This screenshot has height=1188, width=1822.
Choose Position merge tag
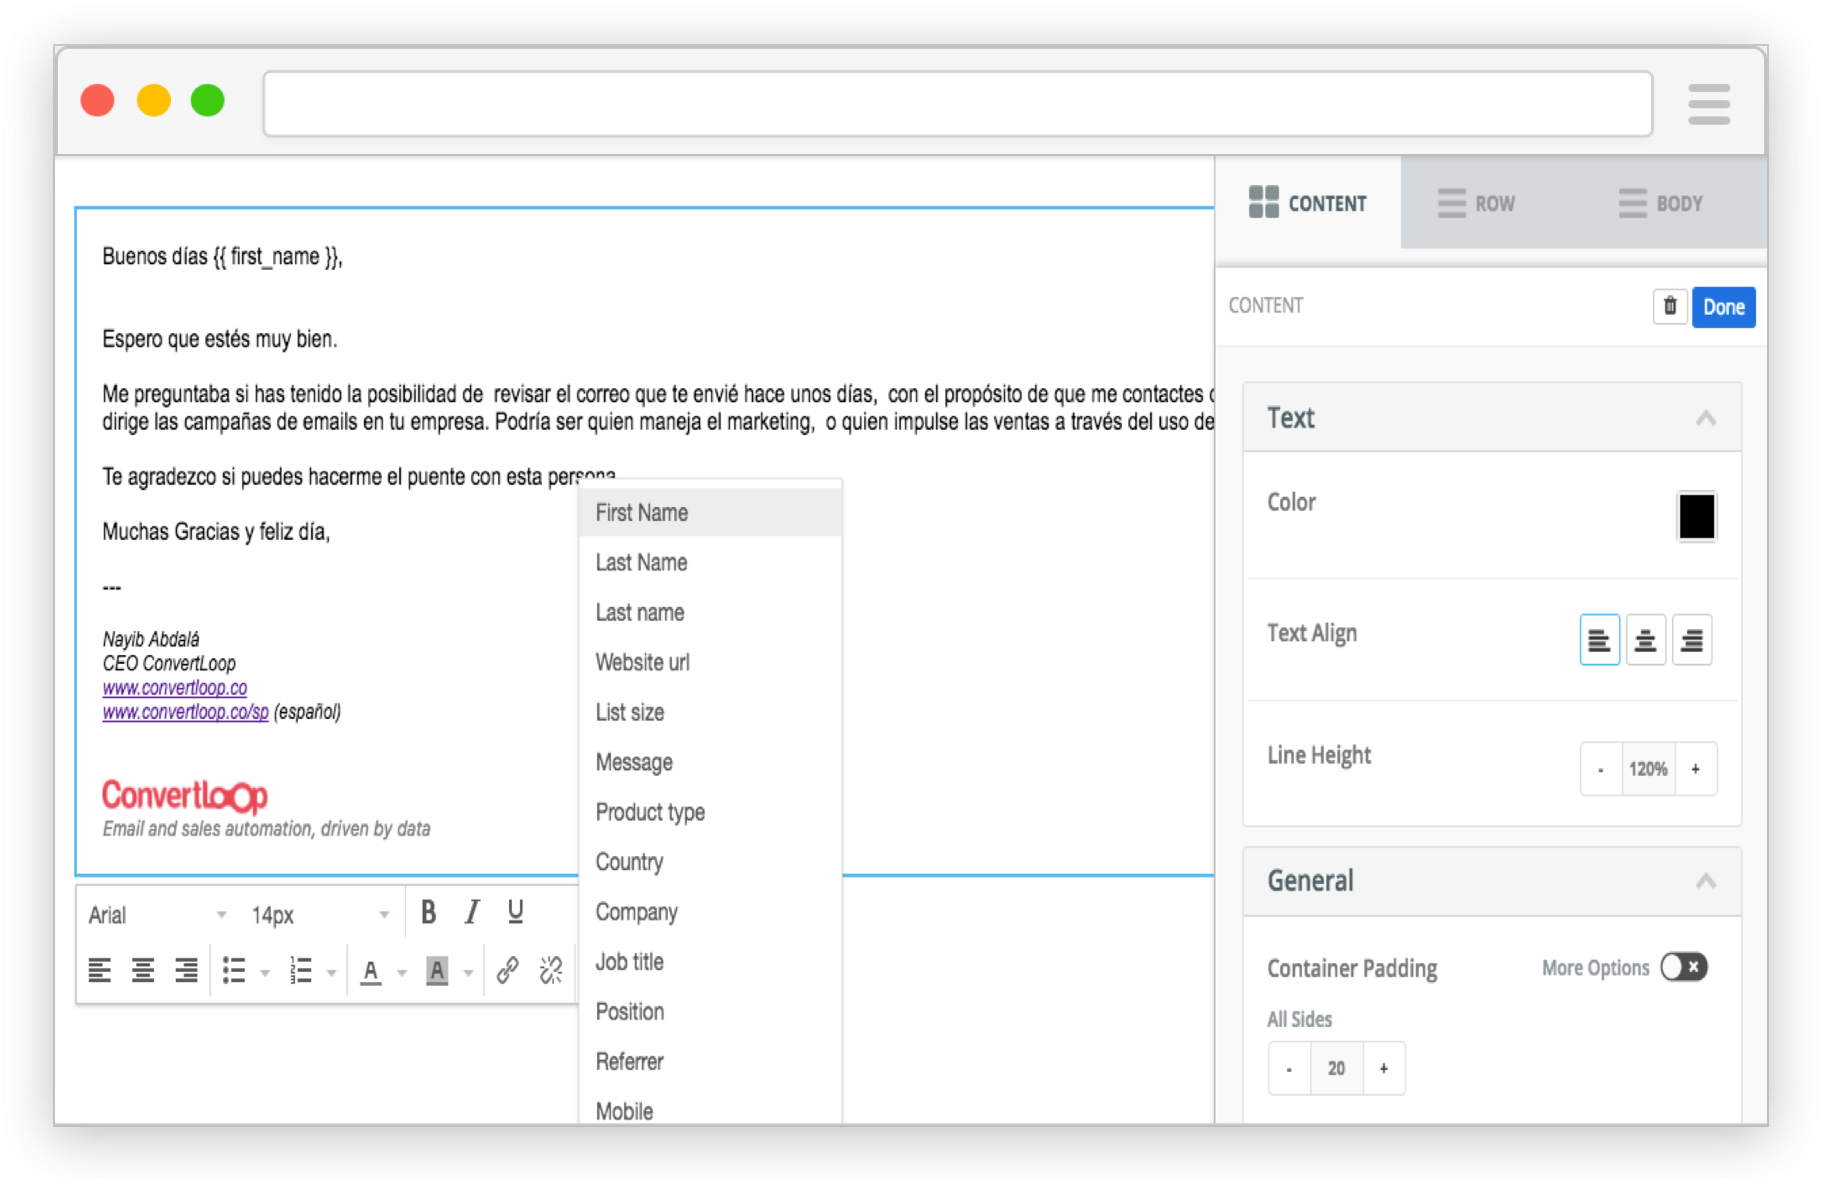710,1012
